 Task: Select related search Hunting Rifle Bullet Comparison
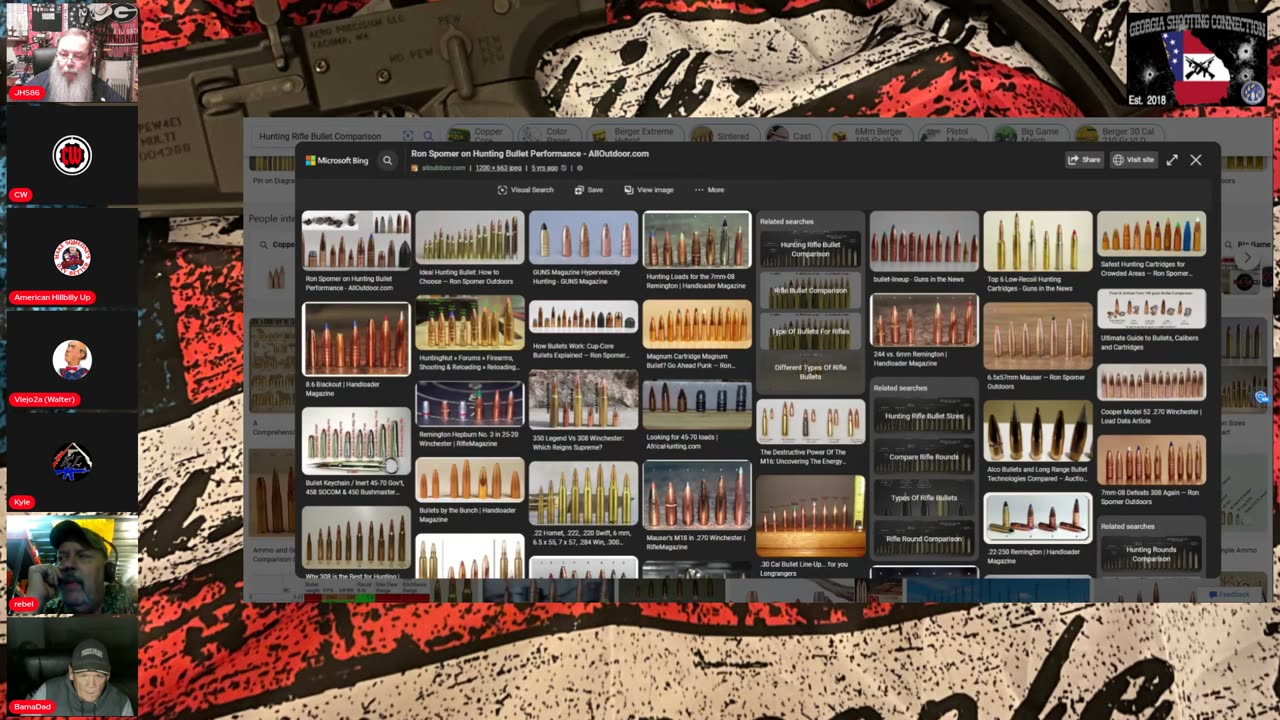(x=810, y=249)
